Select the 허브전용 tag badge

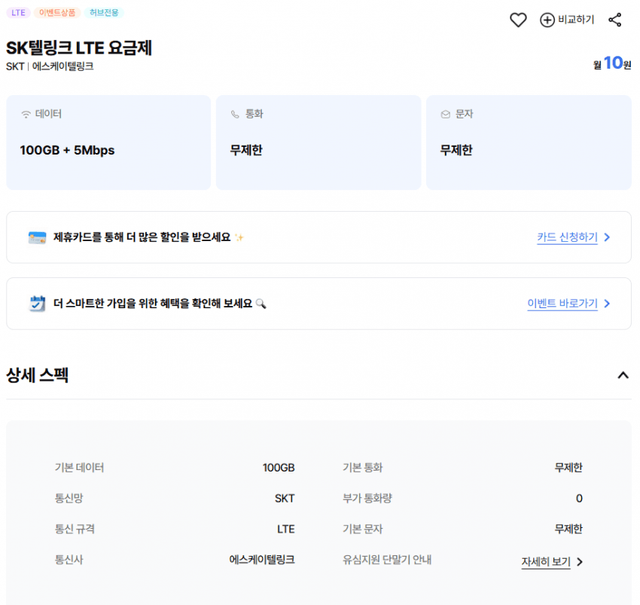pyautogui.click(x=103, y=13)
